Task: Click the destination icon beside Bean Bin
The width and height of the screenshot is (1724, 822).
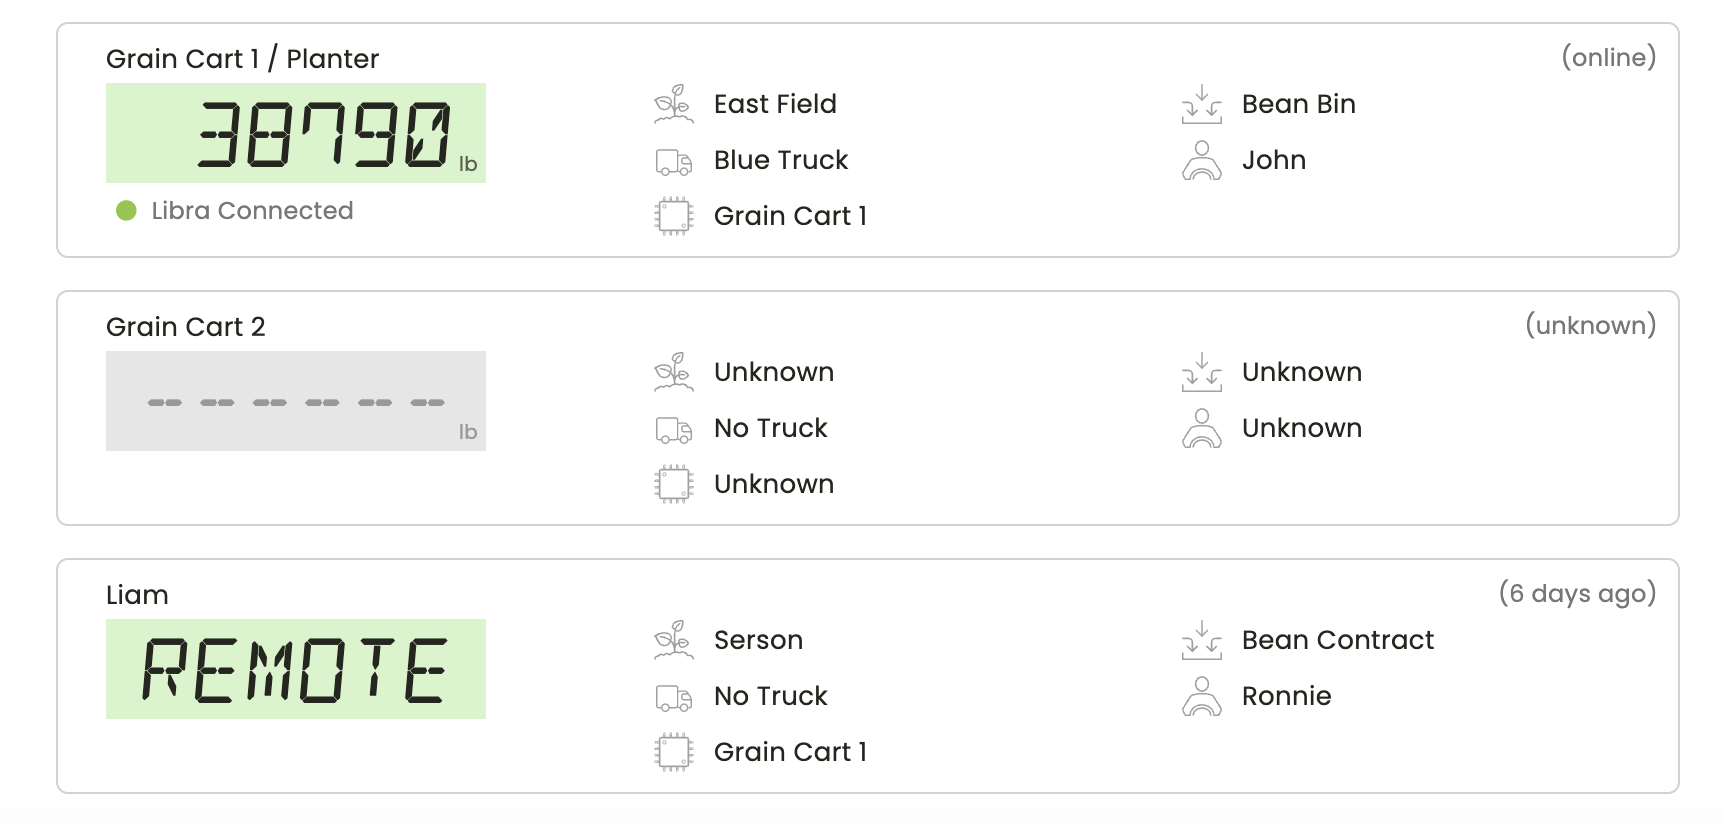Action: pyautogui.click(x=1201, y=104)
